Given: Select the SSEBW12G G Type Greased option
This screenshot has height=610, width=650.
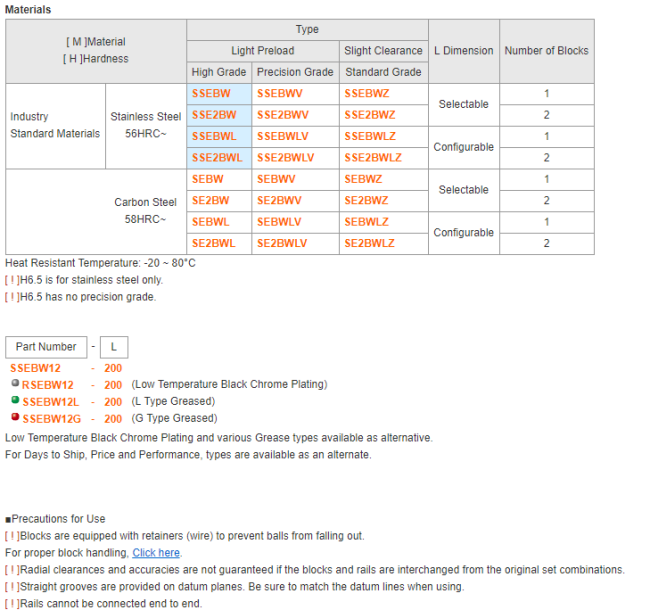Looking at the screenshot, I should (x=52, y=418).
